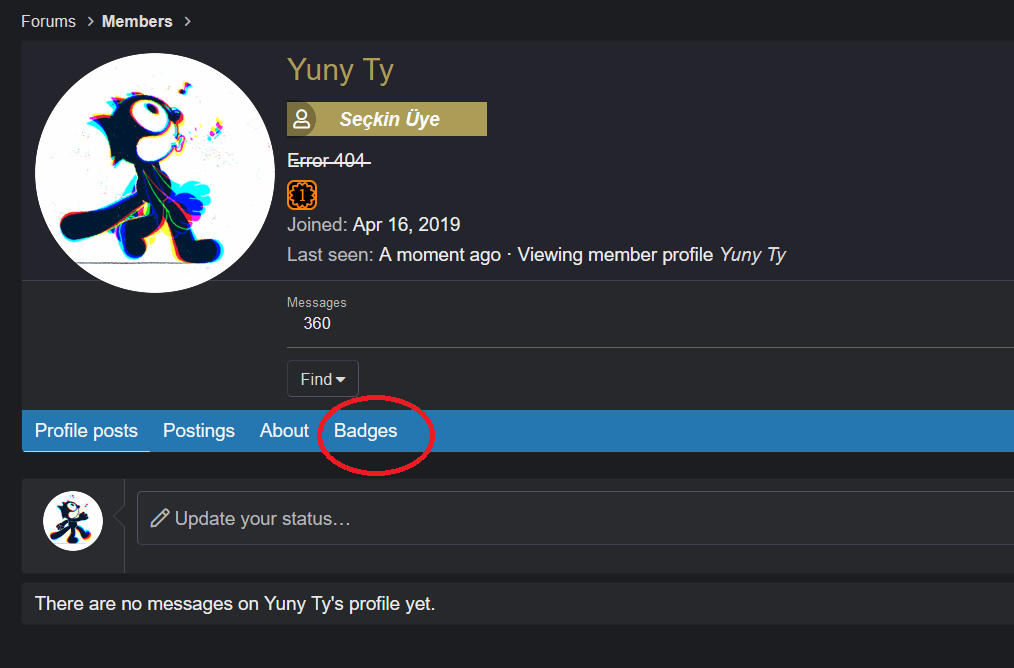Image resolution: width=1014 pixels, height=668 pixels.
Task: Click the small avatar beside the status box
Action: tap(72, 521)
